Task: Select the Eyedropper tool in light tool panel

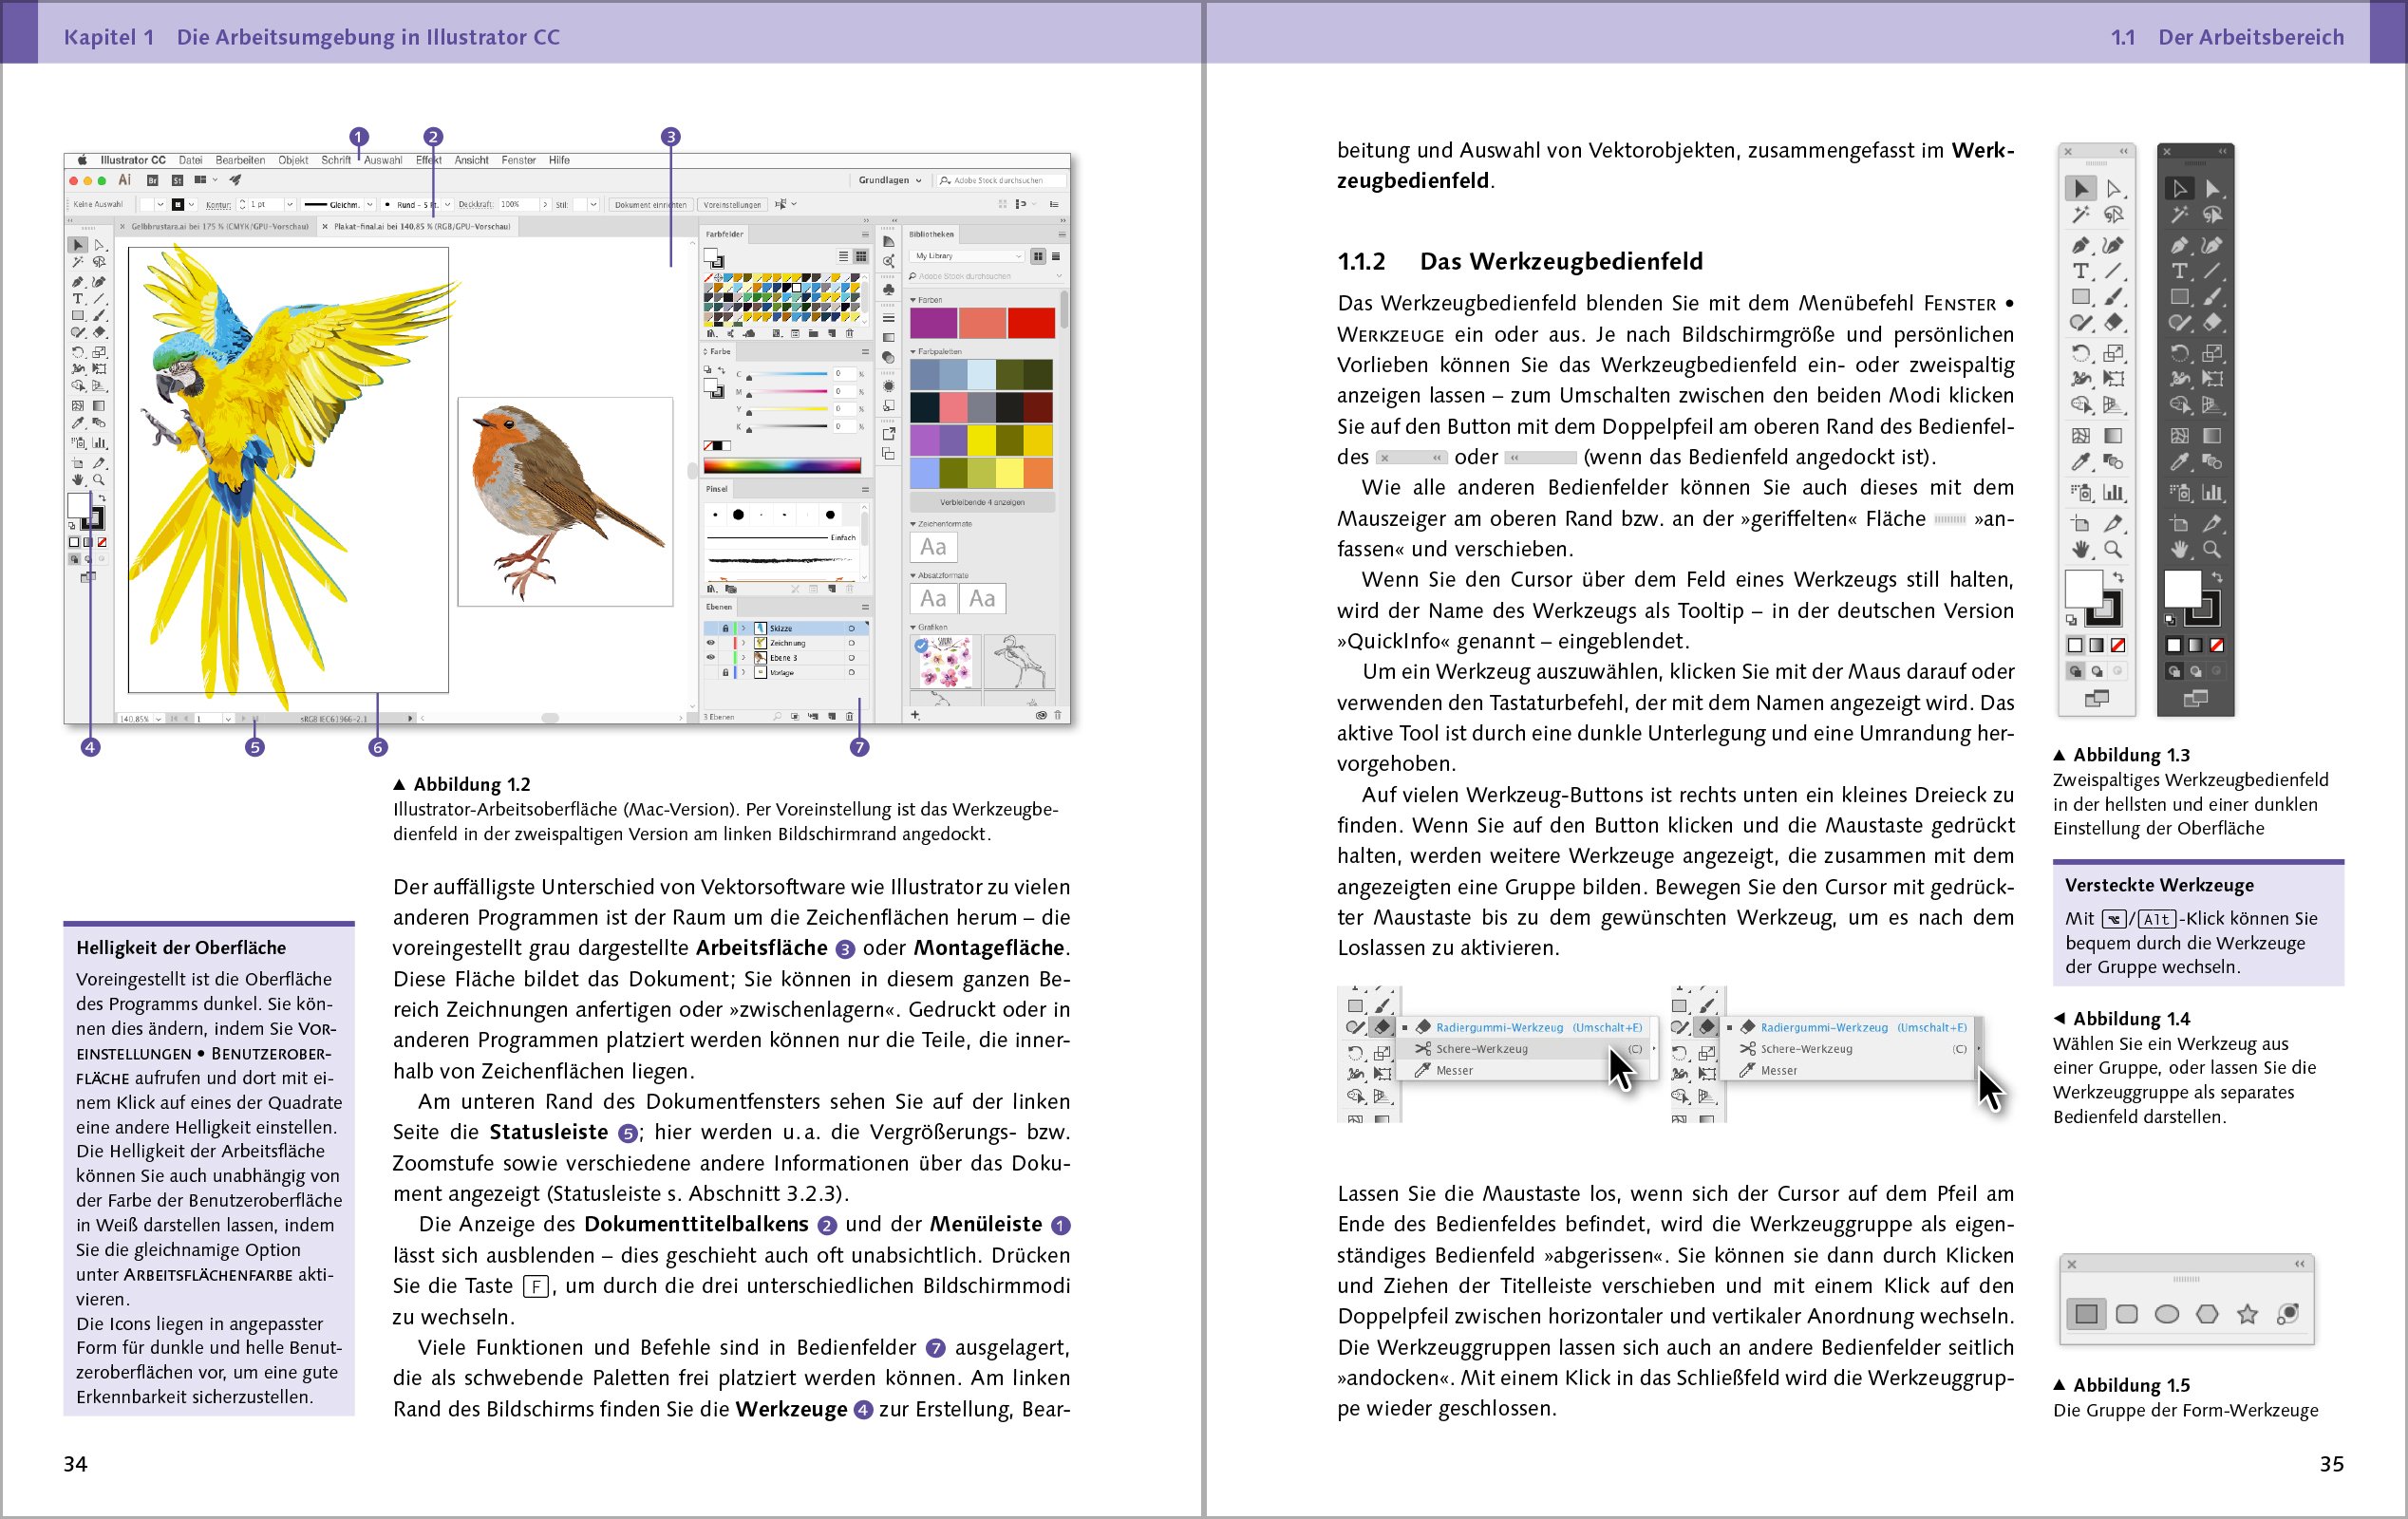Action: (x=2081, y=461)
